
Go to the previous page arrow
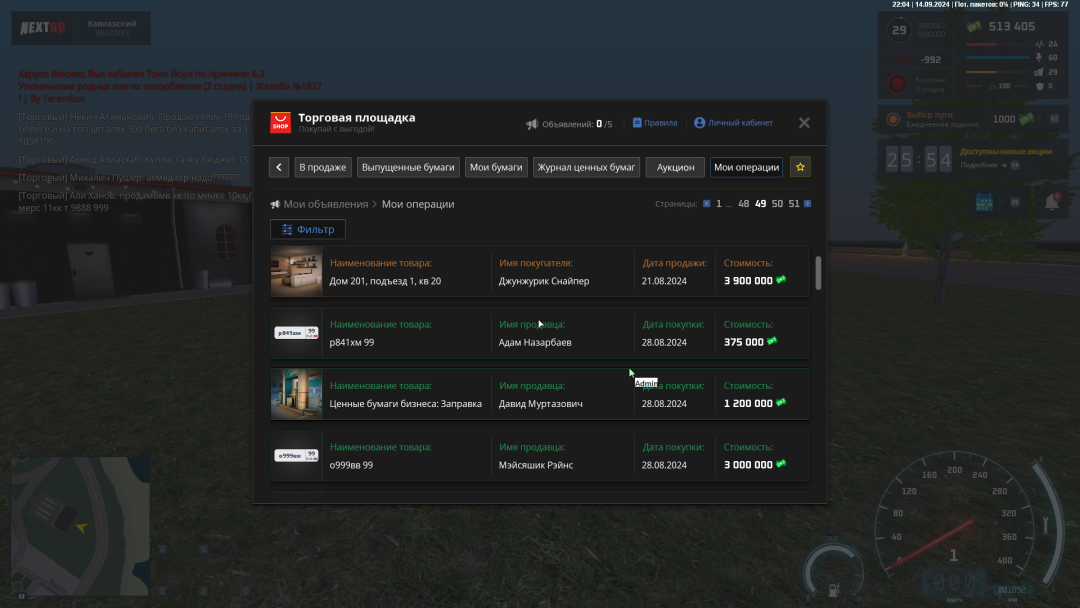707,204
